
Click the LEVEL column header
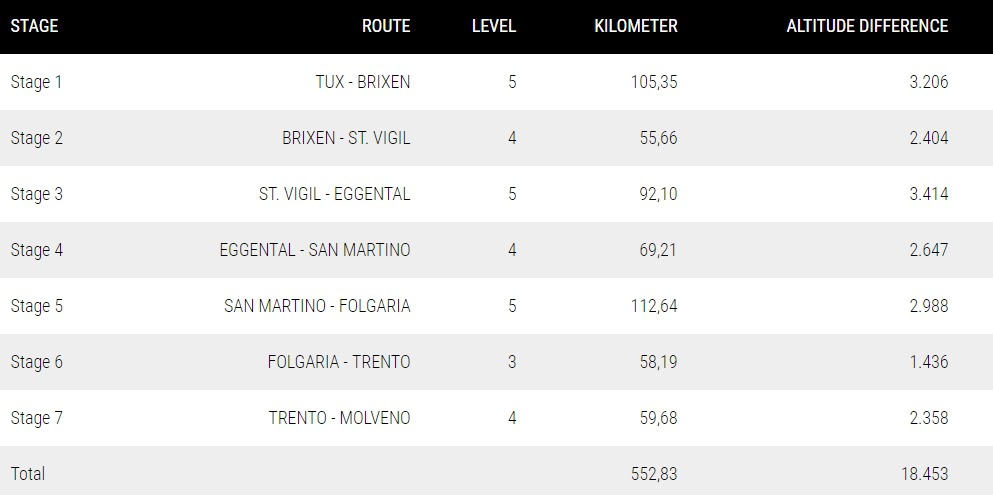[494, 26]
